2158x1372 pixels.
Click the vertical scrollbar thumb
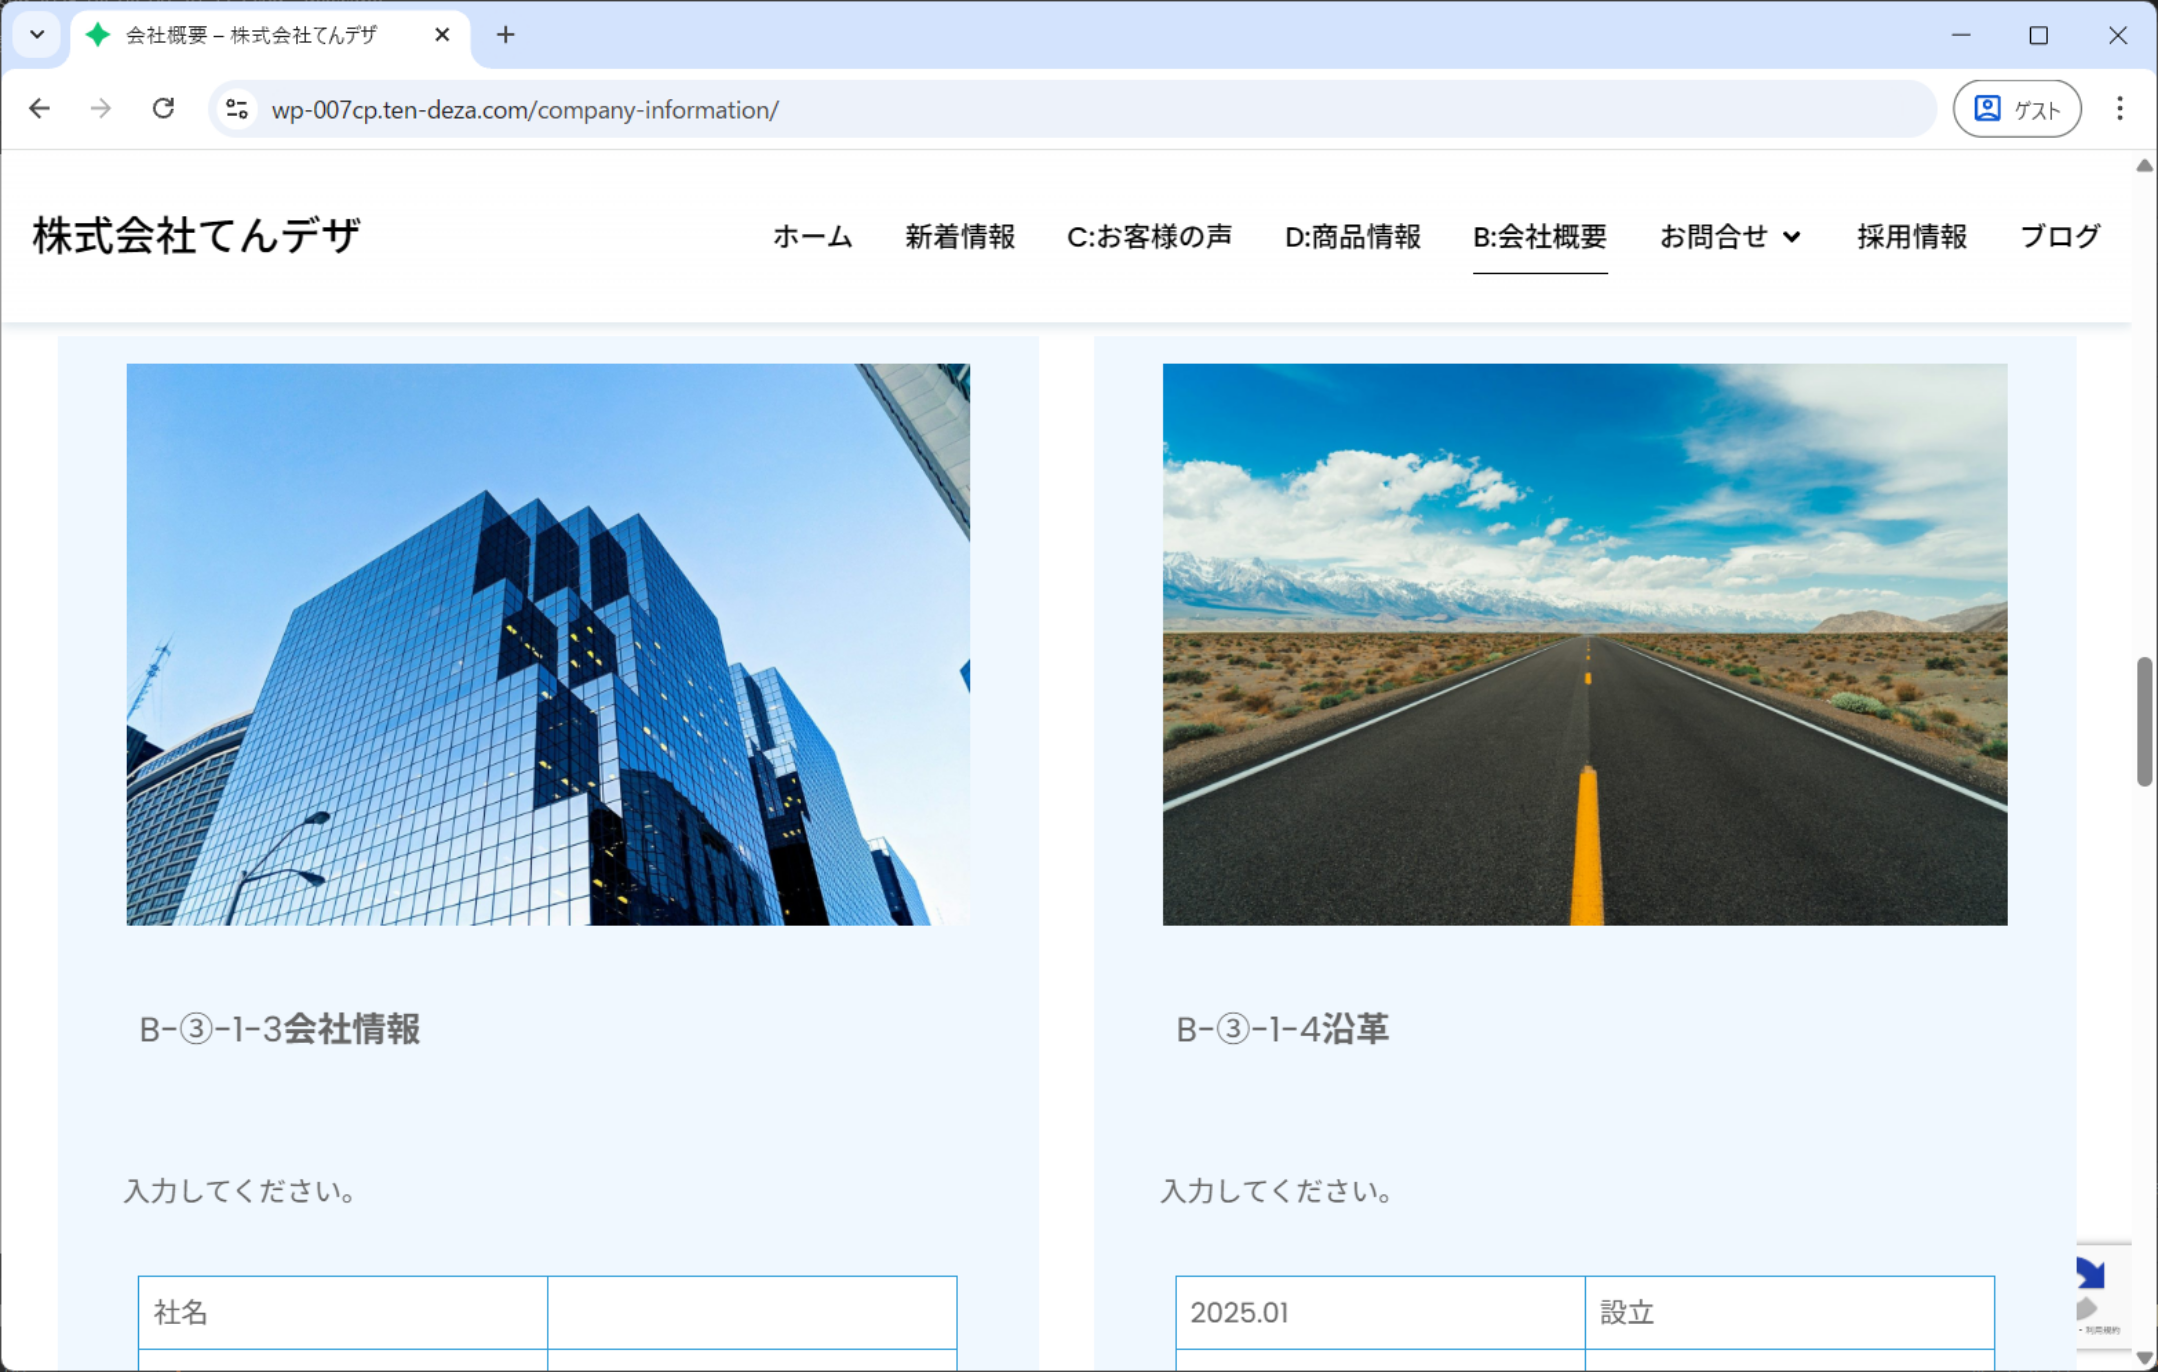(2143, 720)
